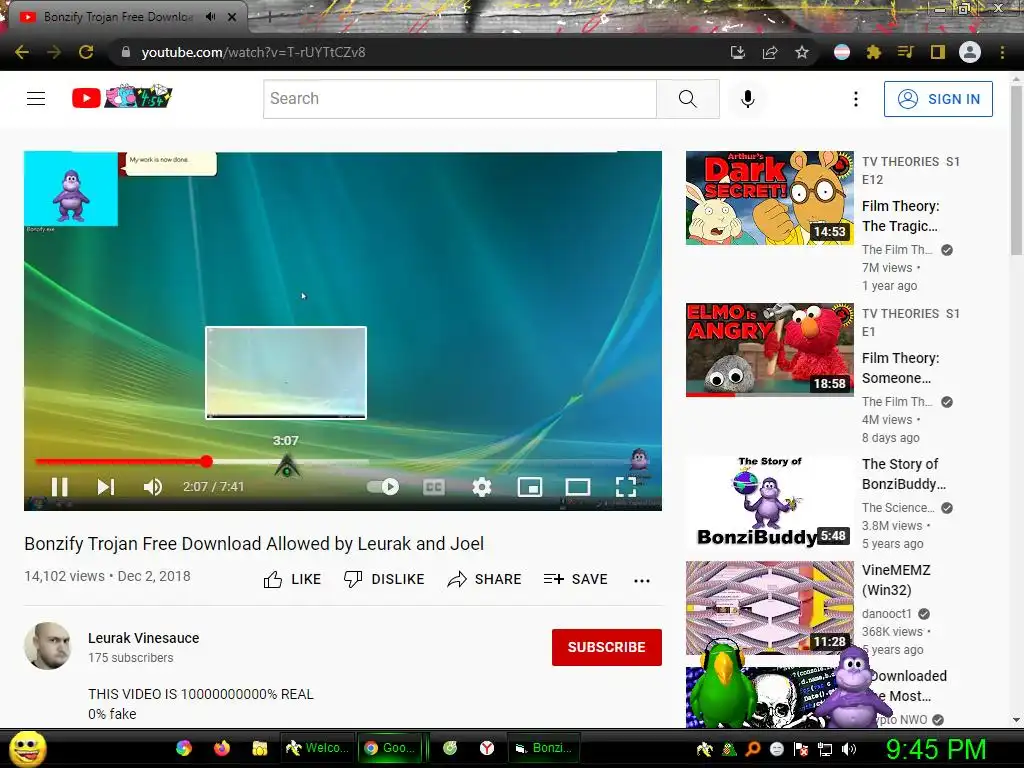Open the smiley face Start button
This screenshot has width=1024, height=768.
[27, 748]
